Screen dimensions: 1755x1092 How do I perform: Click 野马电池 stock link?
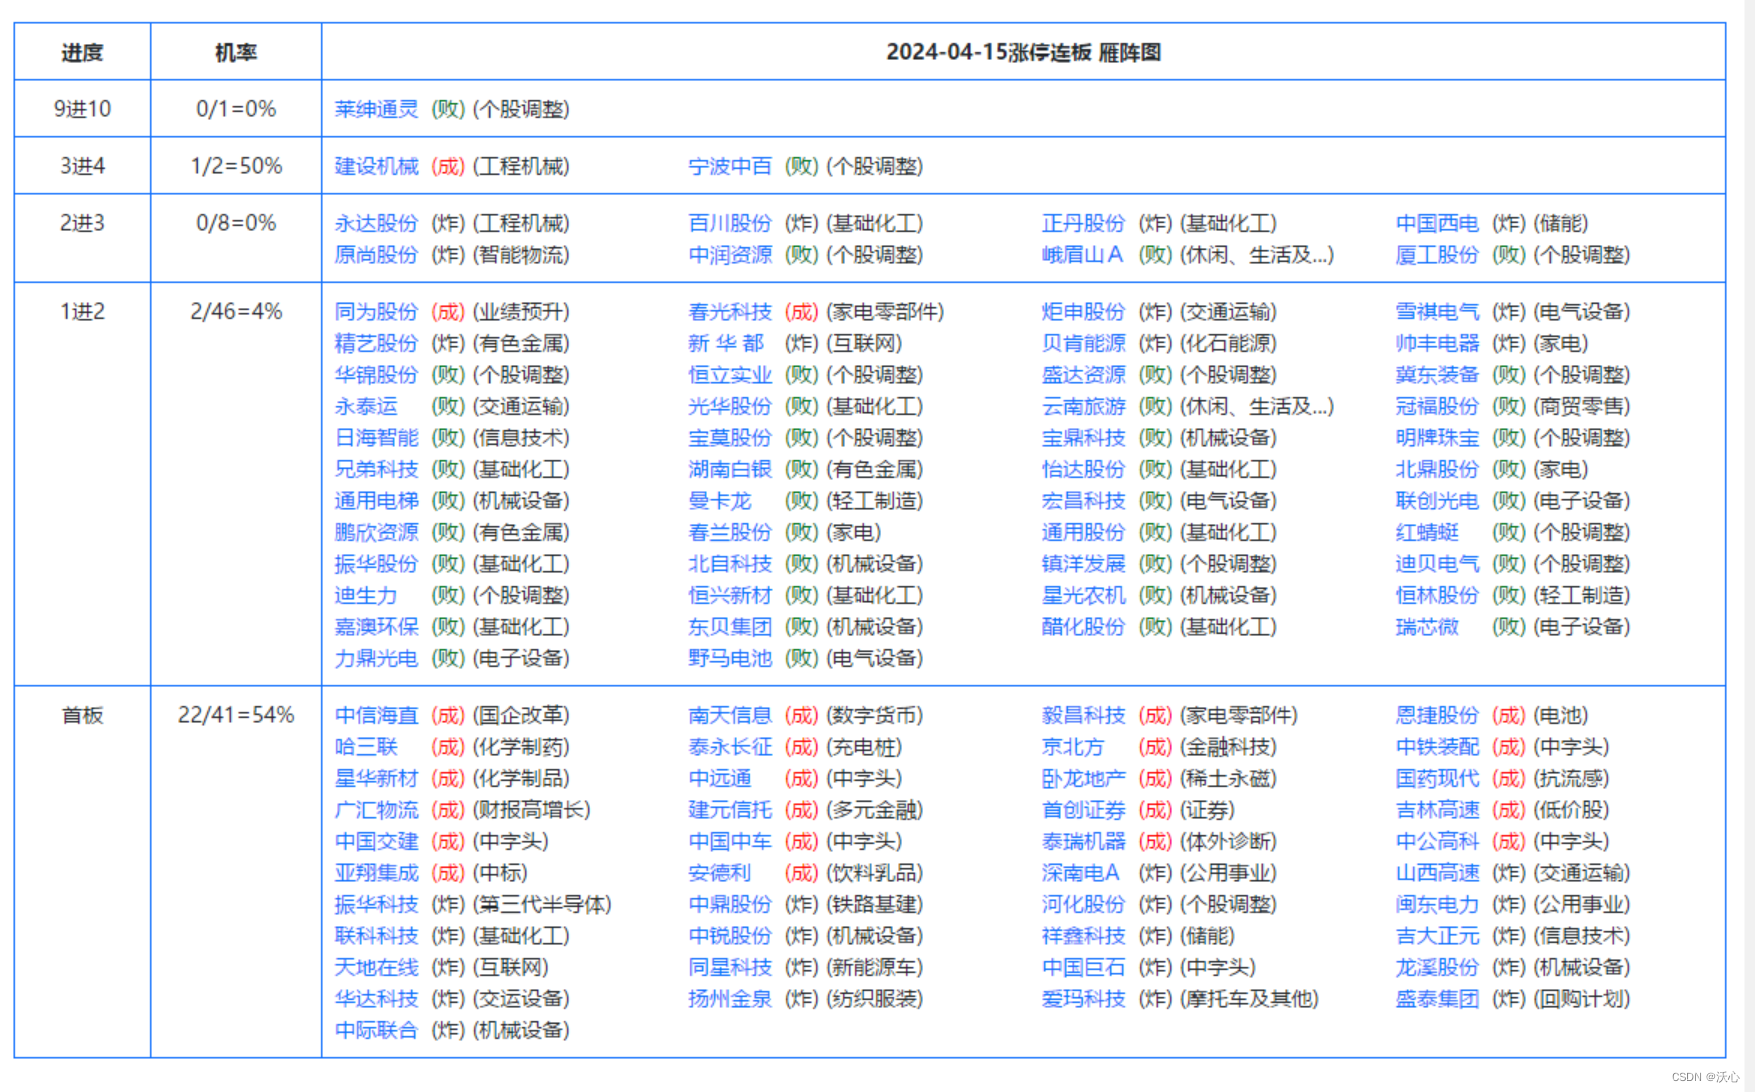click(x=730, y=658)
